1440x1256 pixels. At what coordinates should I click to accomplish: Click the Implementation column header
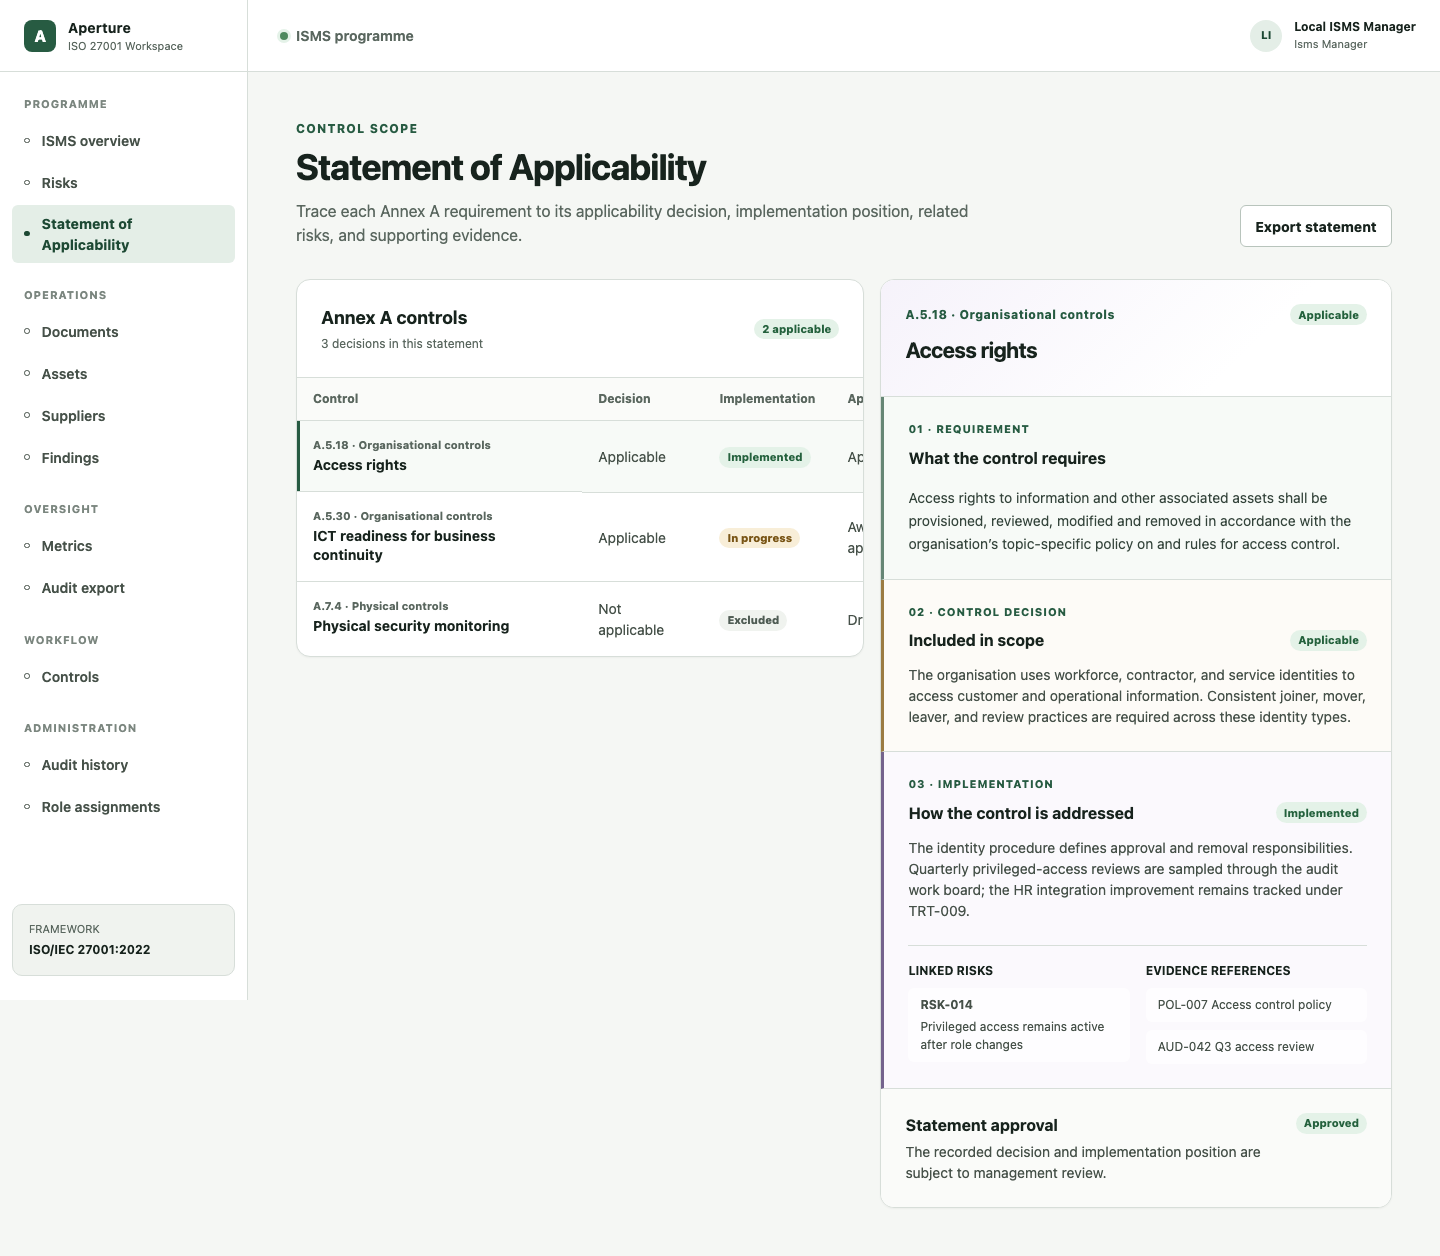767,399
